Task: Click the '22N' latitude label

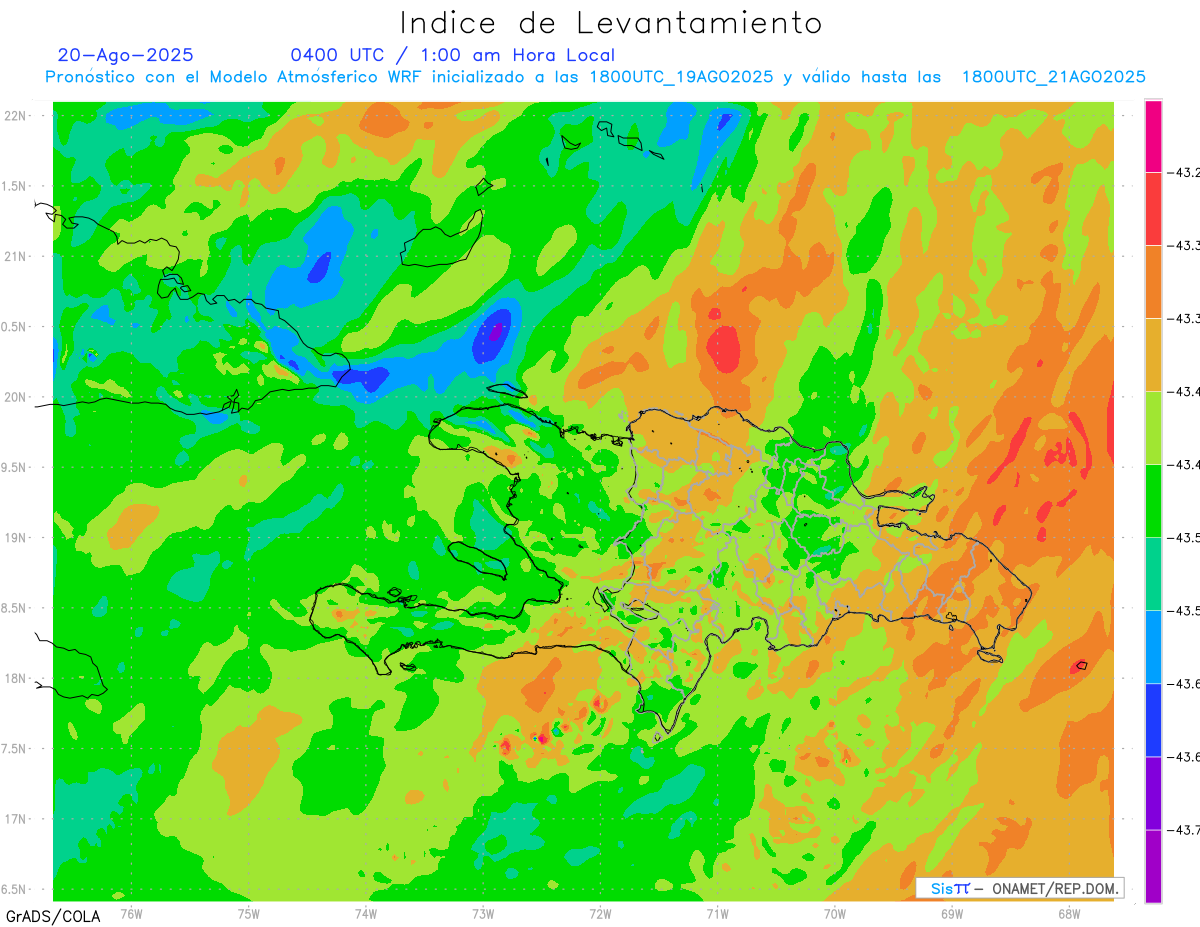Action: [16, 116]
